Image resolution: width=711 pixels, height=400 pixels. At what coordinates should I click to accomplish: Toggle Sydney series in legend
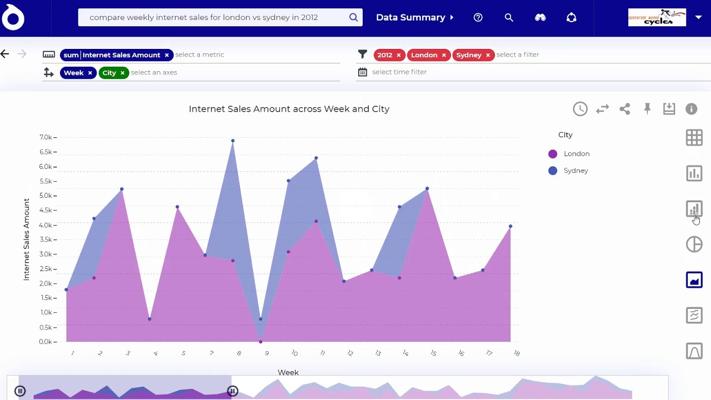575,171
